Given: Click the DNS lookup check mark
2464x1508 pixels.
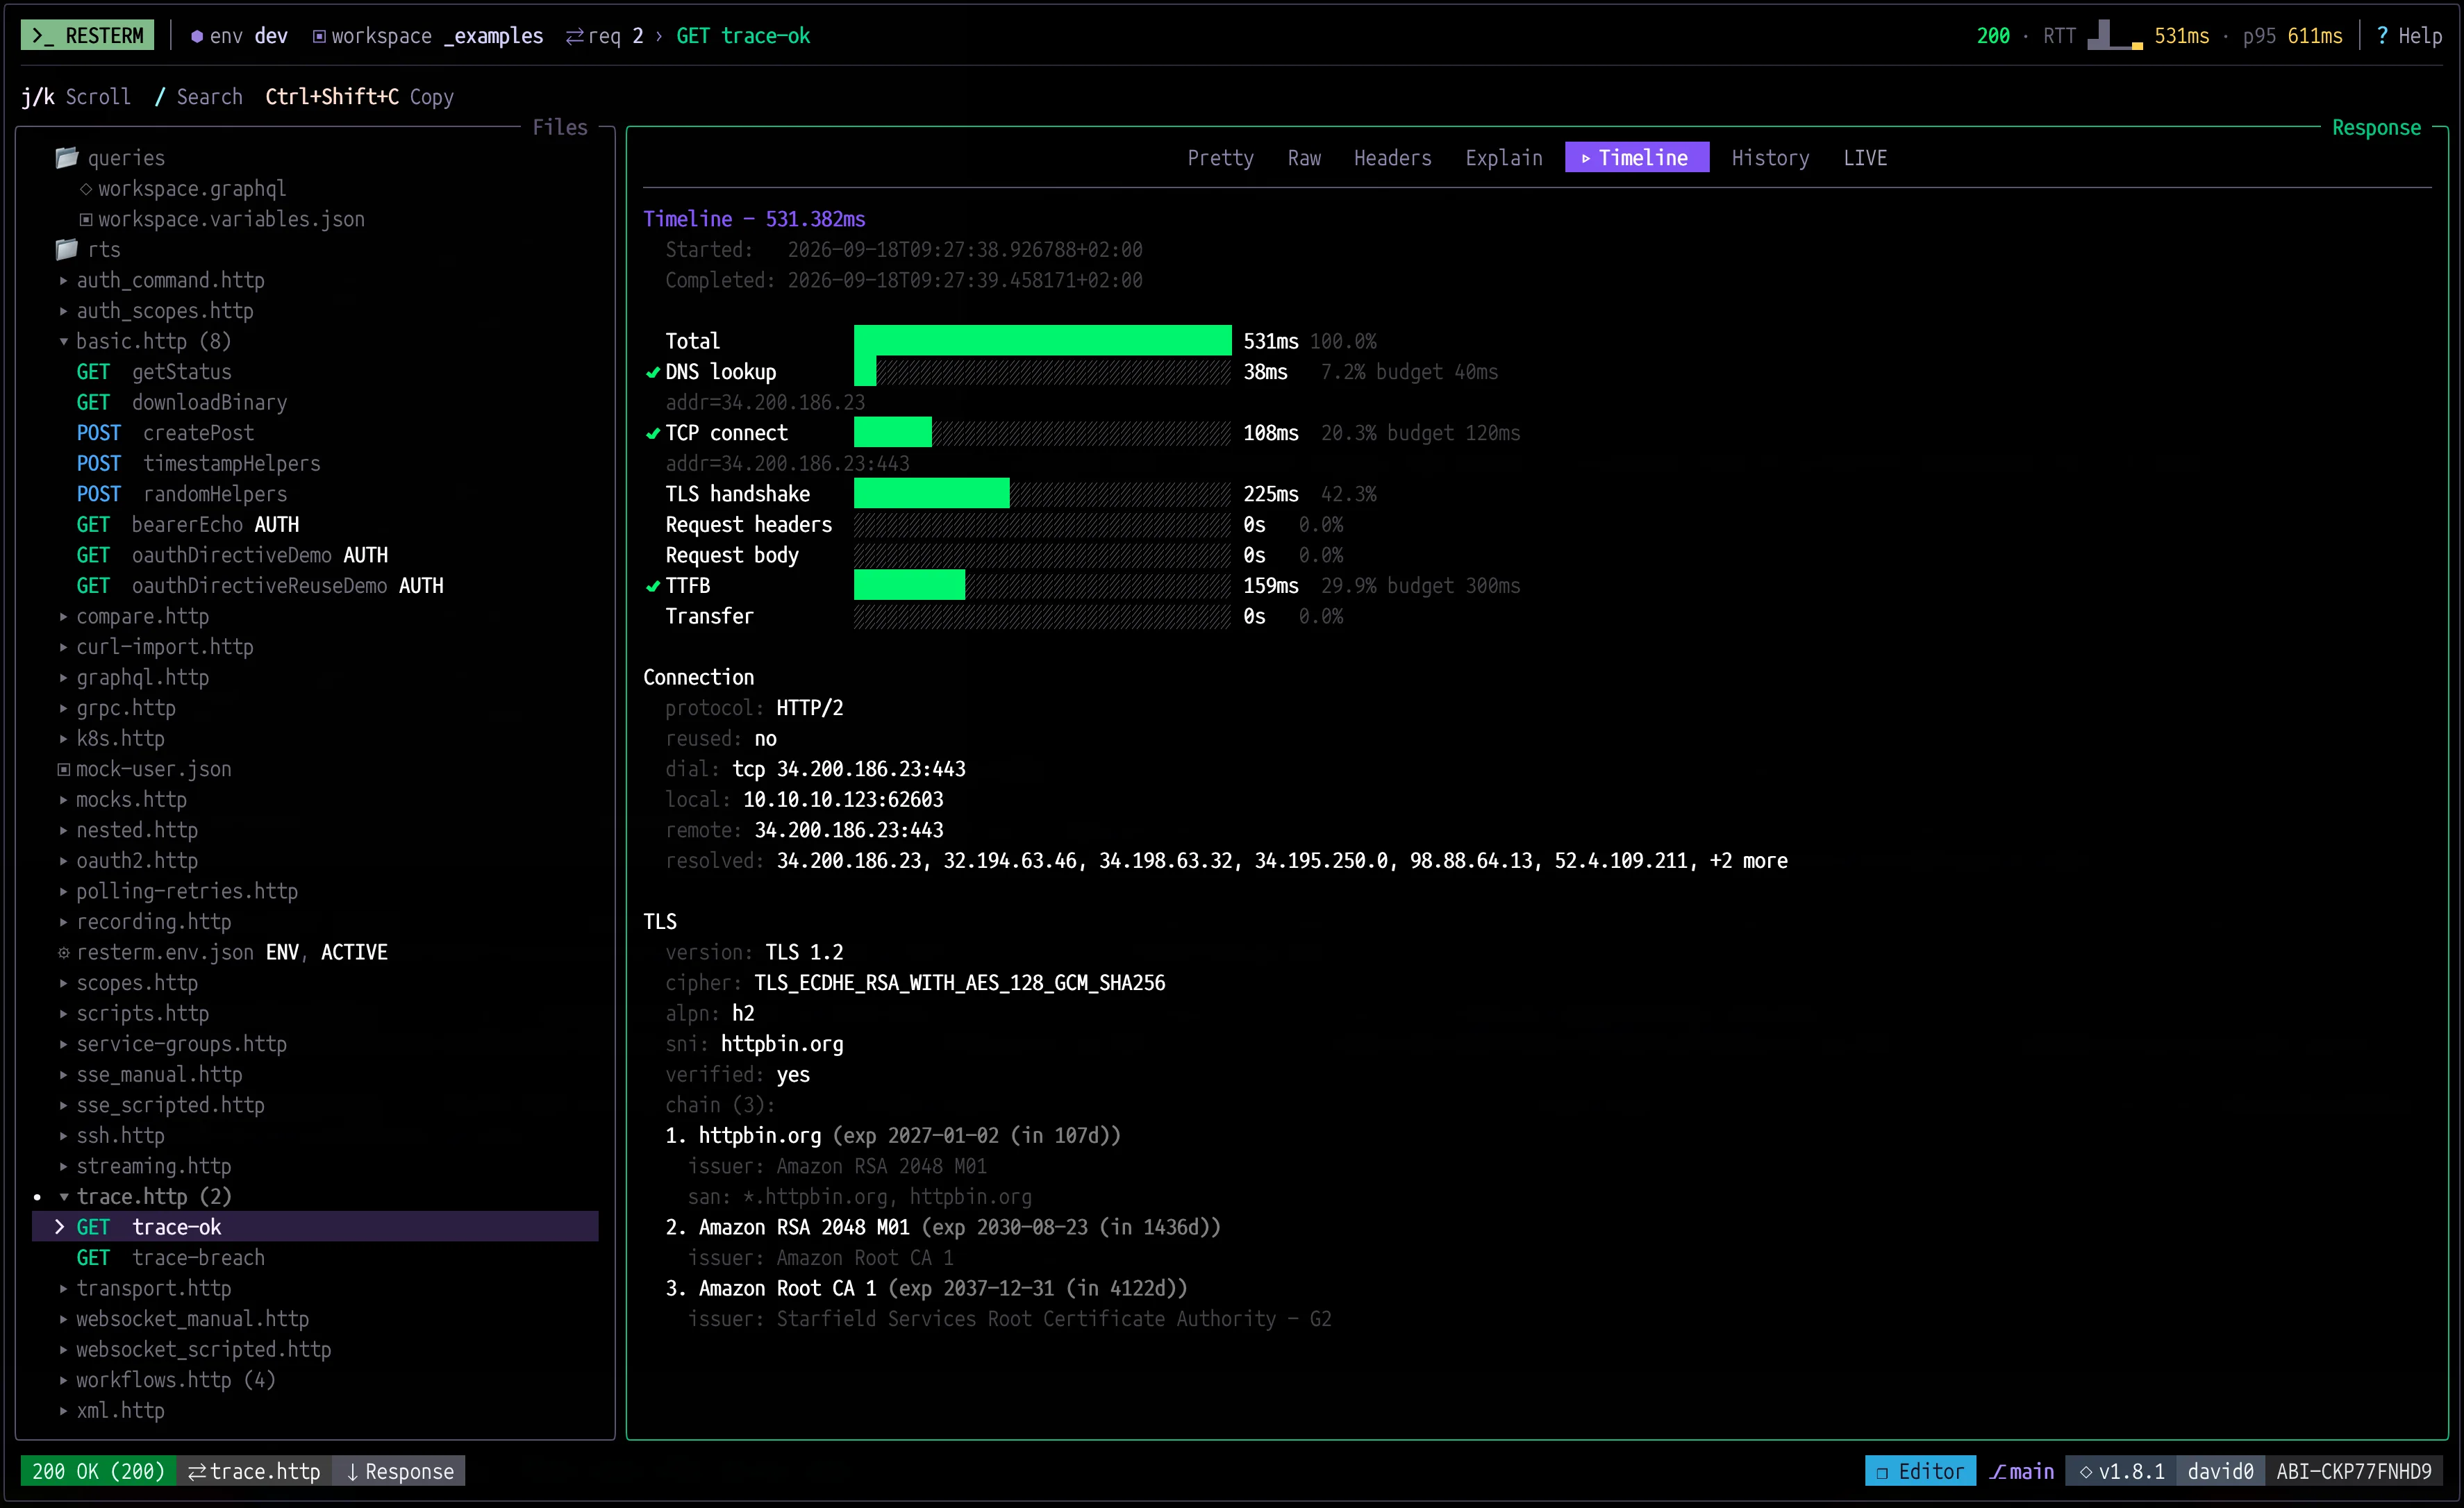Looking at the screenshot, I should tap(653, 372).
